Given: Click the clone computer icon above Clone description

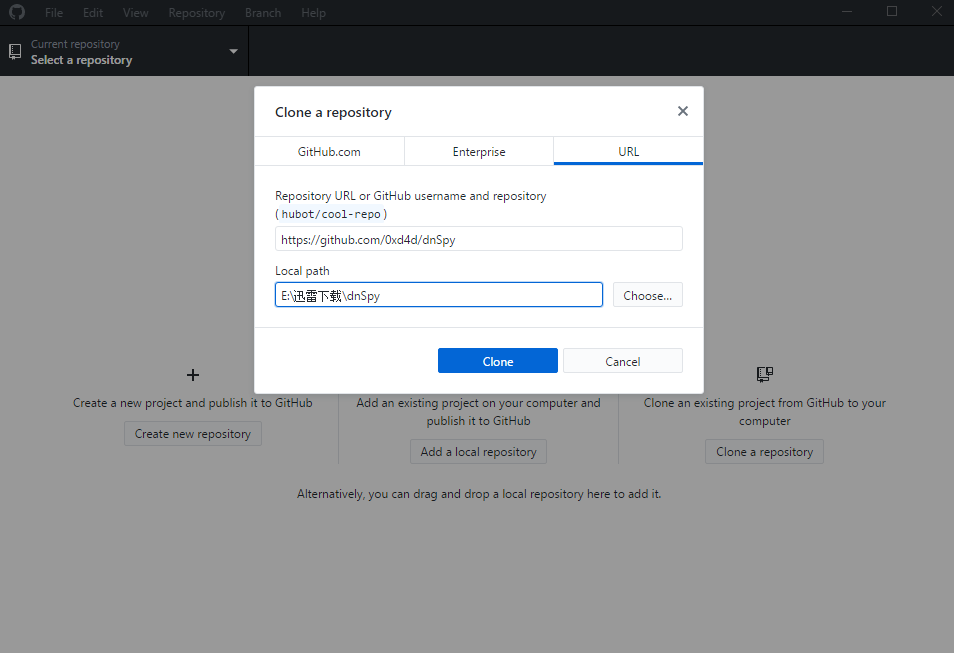Looking at the screenshot, I should point(765,374).
